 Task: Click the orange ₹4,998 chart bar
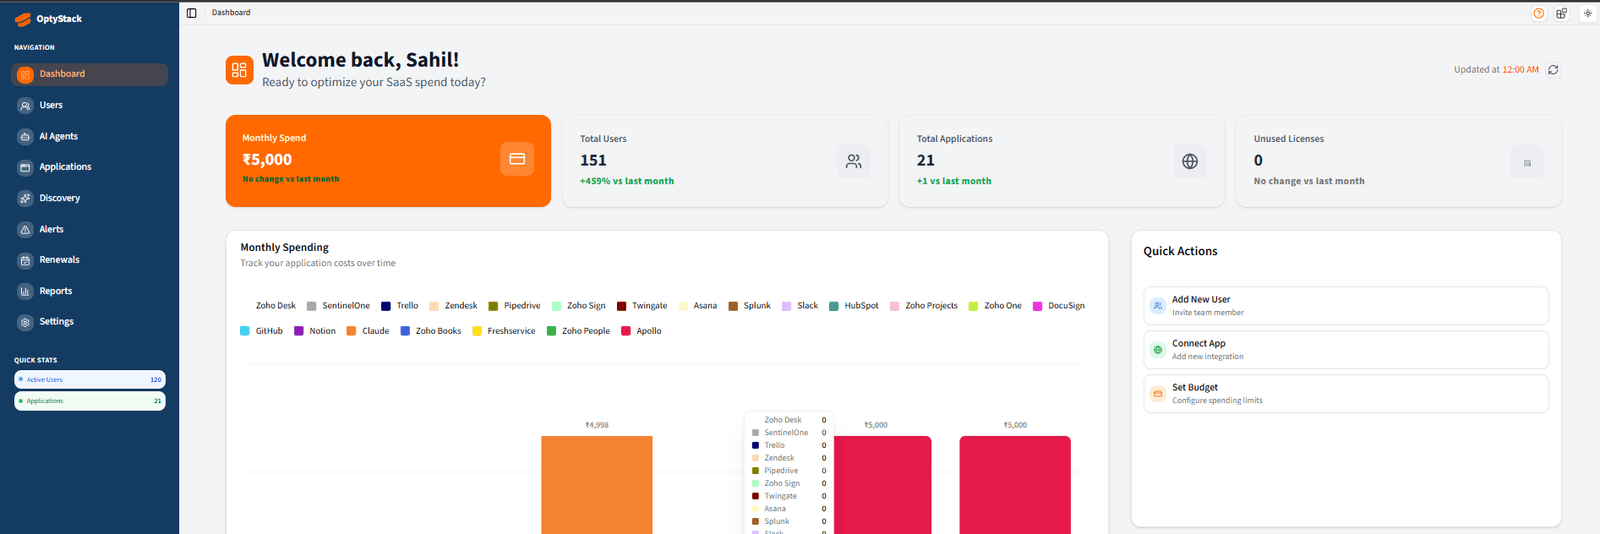pos(597,485)
